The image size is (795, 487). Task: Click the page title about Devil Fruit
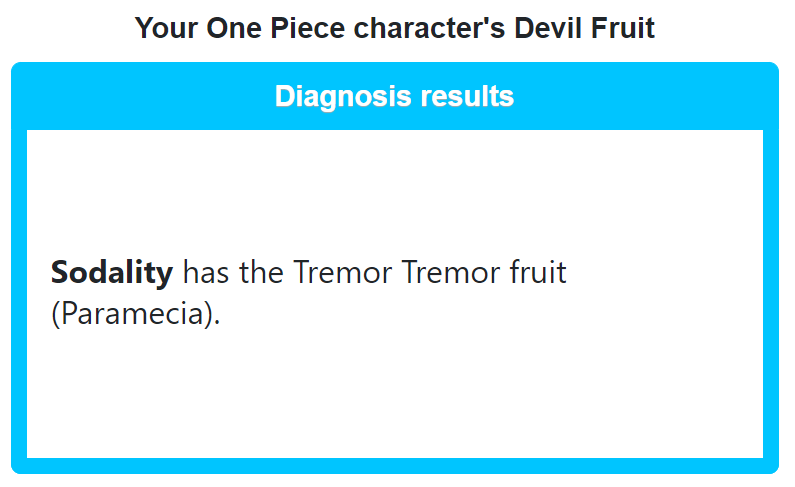394,28
